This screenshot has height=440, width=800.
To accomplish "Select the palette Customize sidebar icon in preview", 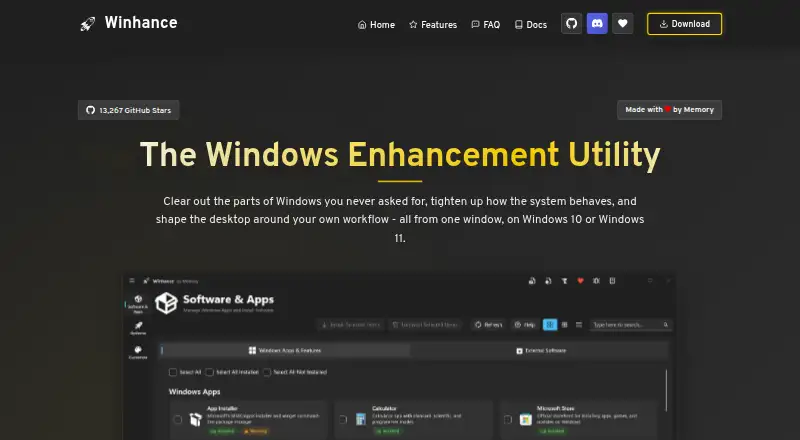I will tap(138, 352).
